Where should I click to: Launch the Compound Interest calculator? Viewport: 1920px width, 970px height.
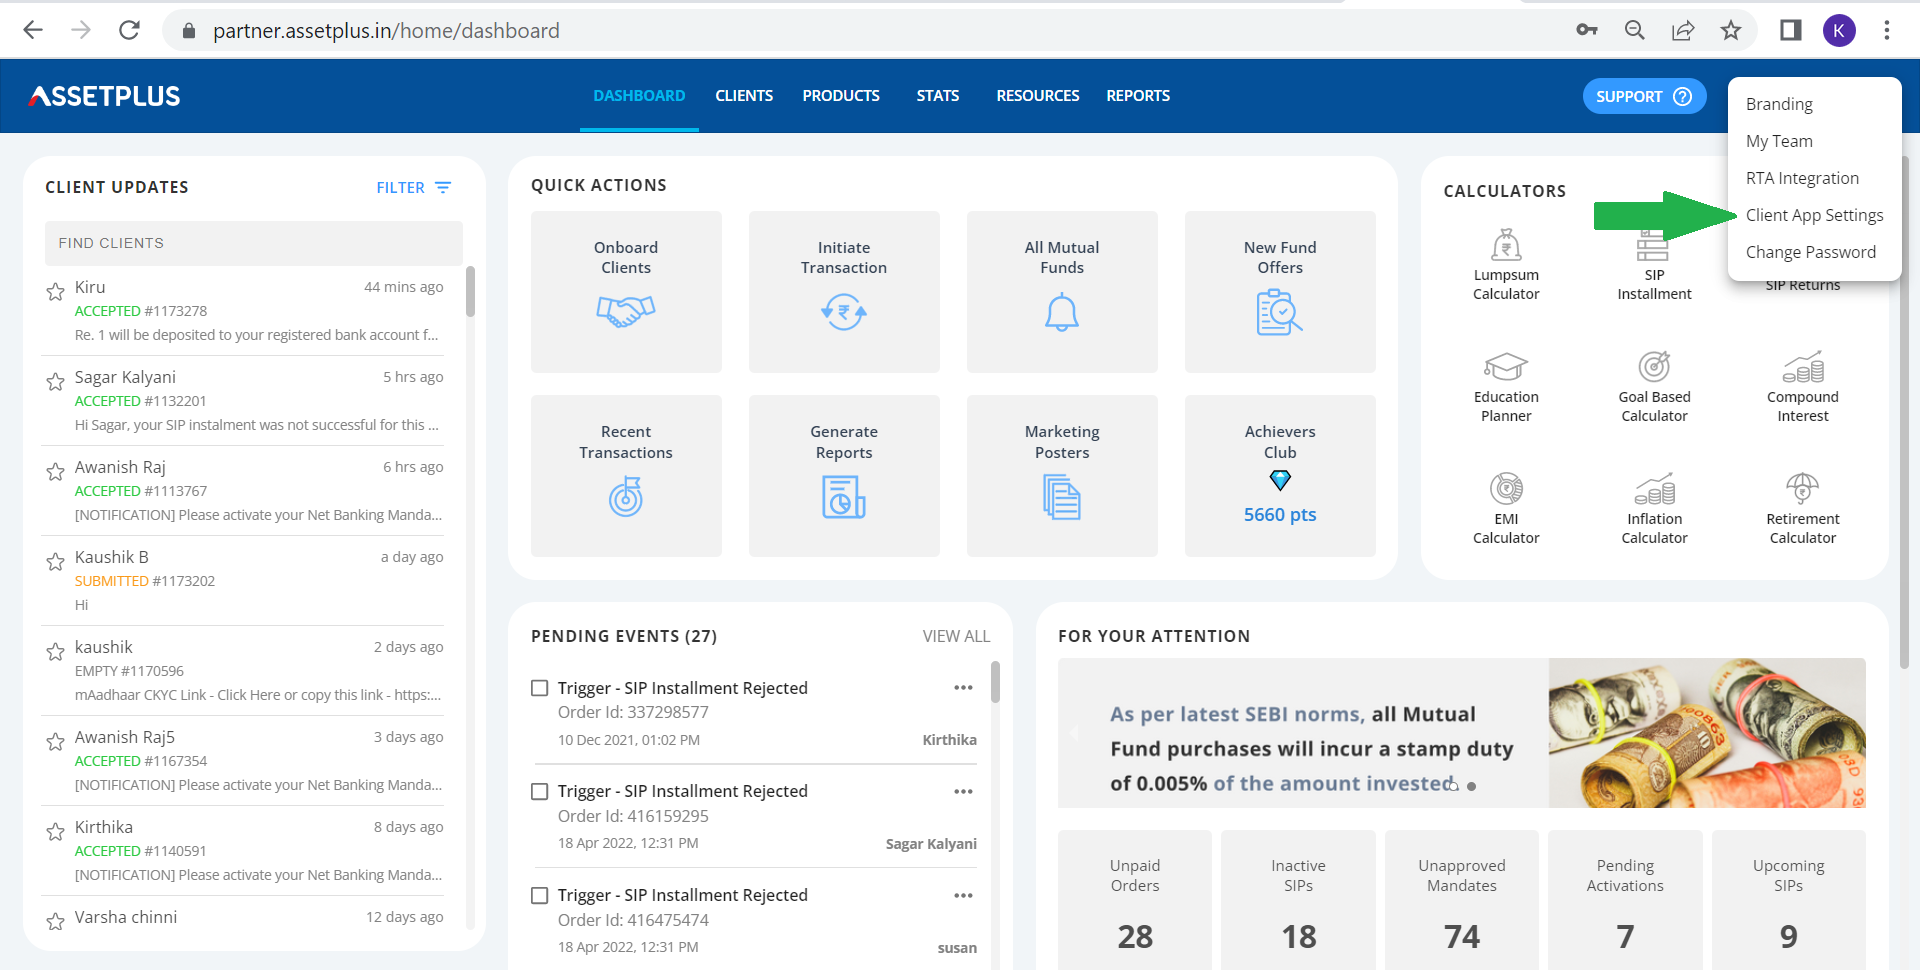tap(1802, 385)
